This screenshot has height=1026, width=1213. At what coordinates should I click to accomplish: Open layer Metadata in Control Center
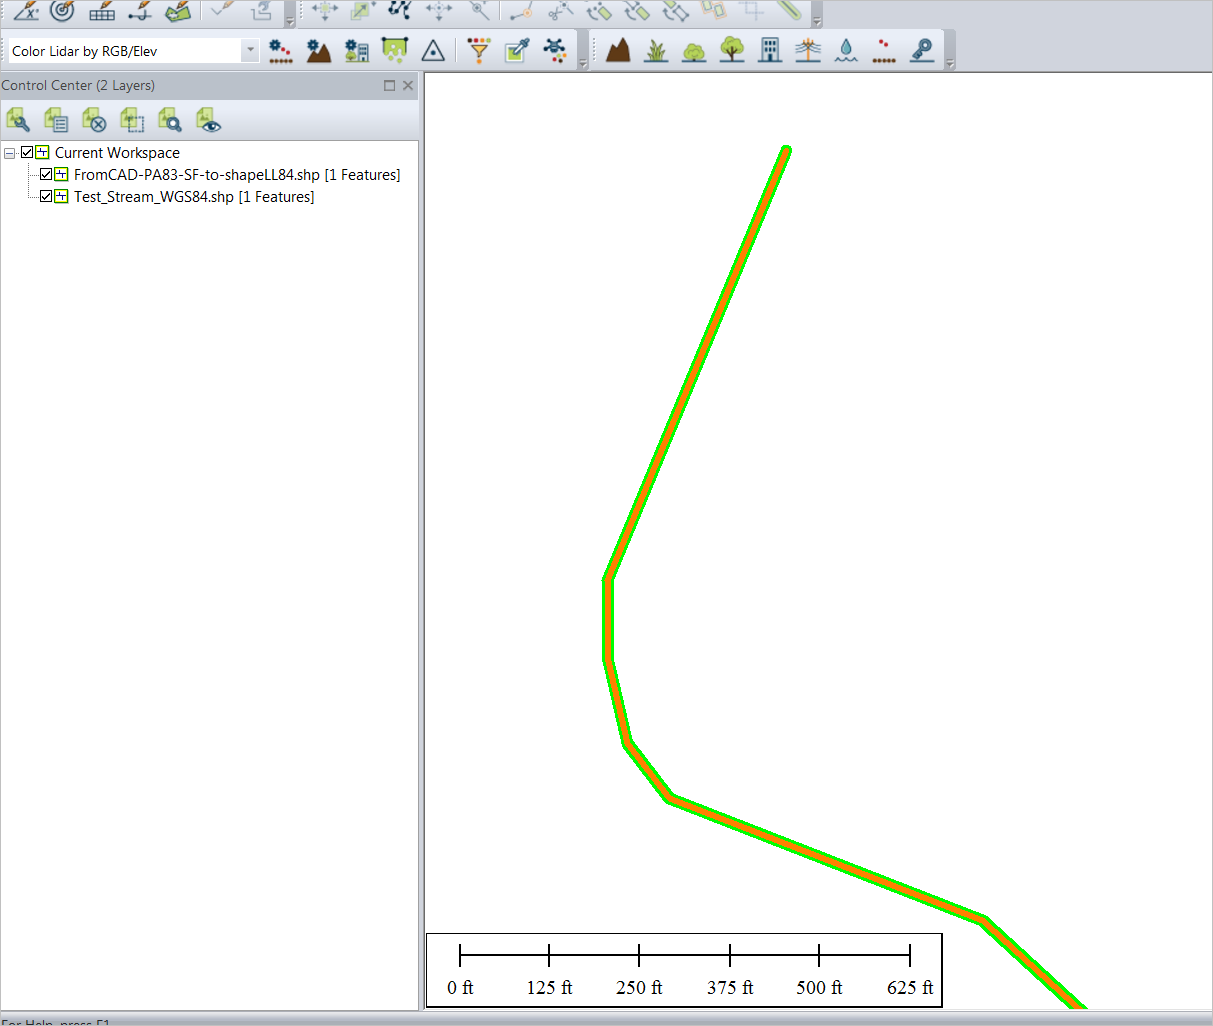56,120
